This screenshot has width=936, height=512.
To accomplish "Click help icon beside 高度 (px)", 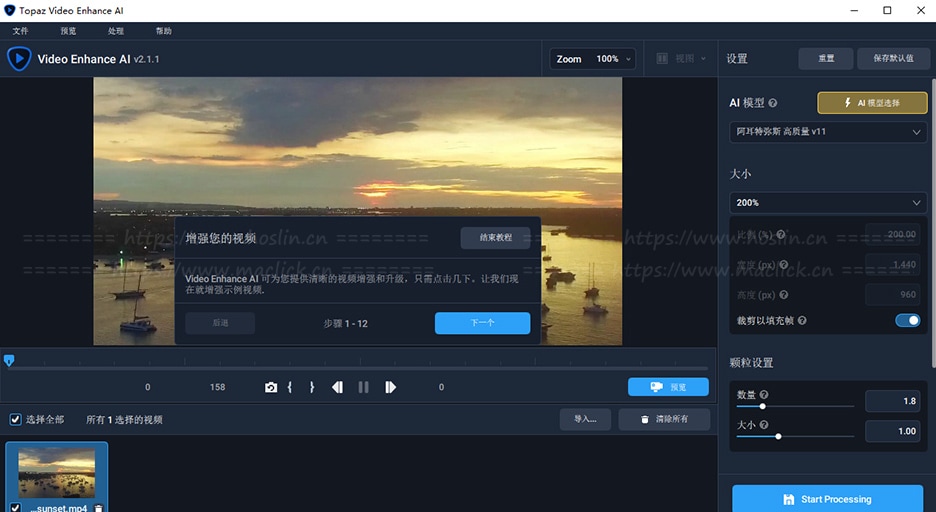I will tap(784, 295).
